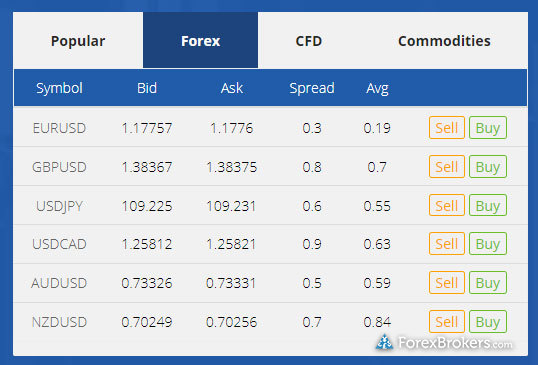The width and height of the screenshot is (538, 365).
Task: Click USDCAD spread value 0.9
Action: click(x=312, y=244)
